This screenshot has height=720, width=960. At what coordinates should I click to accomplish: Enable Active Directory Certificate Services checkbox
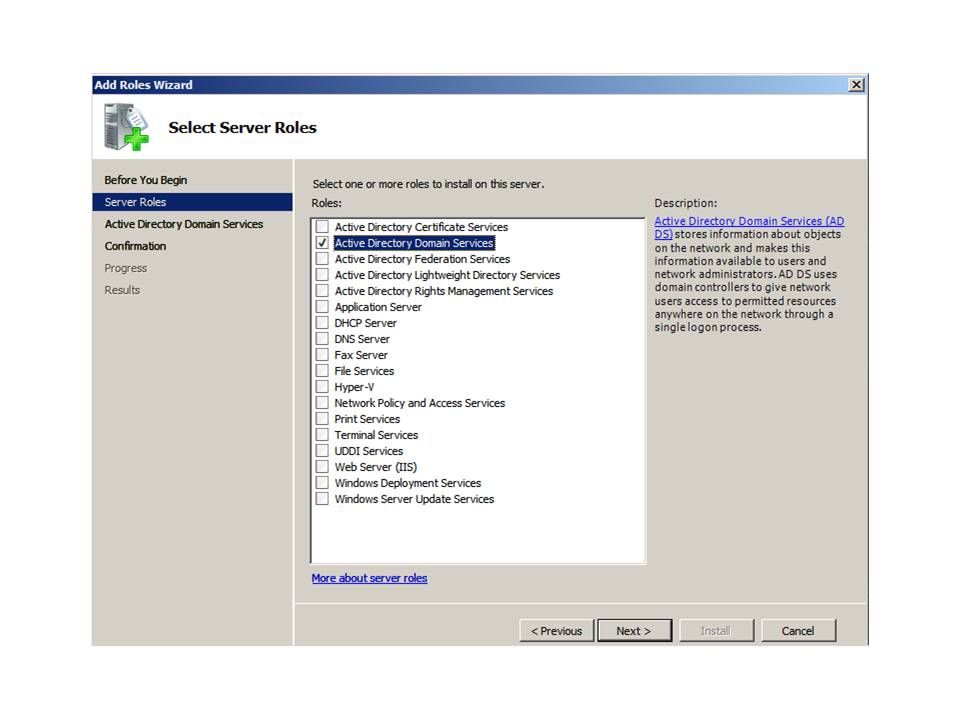tap(322, 227)
